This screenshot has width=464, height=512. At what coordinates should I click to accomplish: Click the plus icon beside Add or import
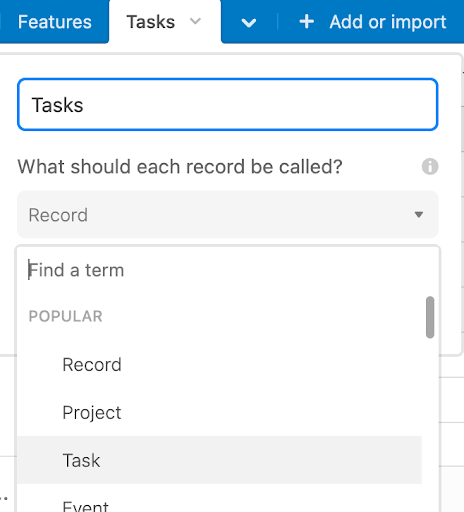pos(306,22)
